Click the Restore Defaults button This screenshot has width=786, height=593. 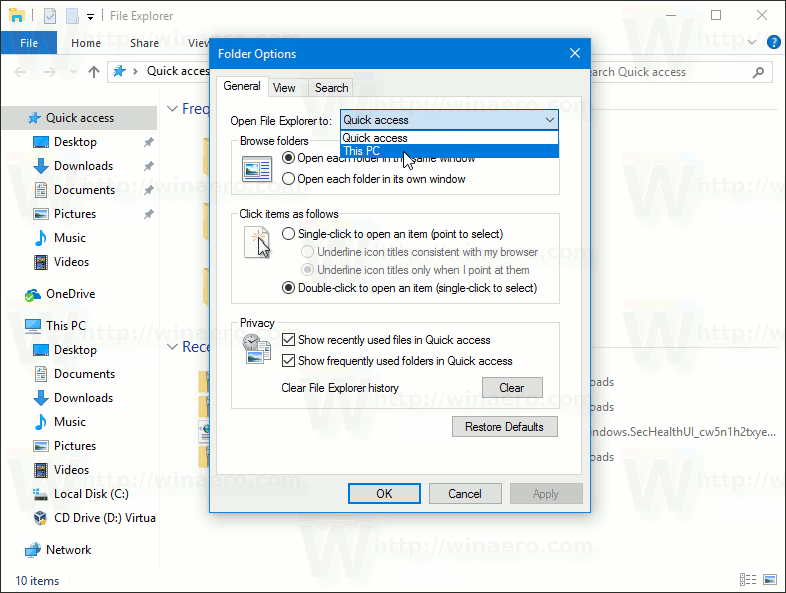tap(504, 427)
